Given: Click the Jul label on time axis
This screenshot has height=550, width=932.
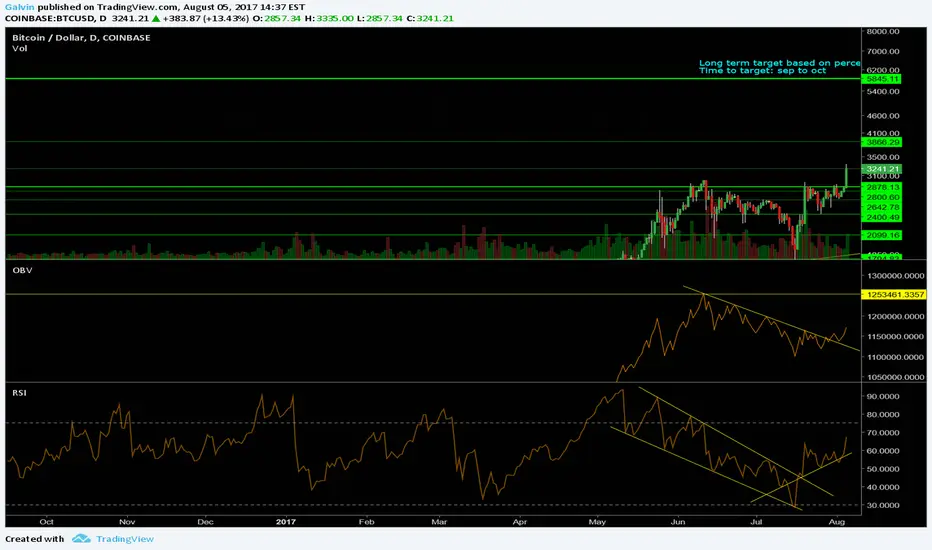Looking at the screenshot, I should click(756, 522).
